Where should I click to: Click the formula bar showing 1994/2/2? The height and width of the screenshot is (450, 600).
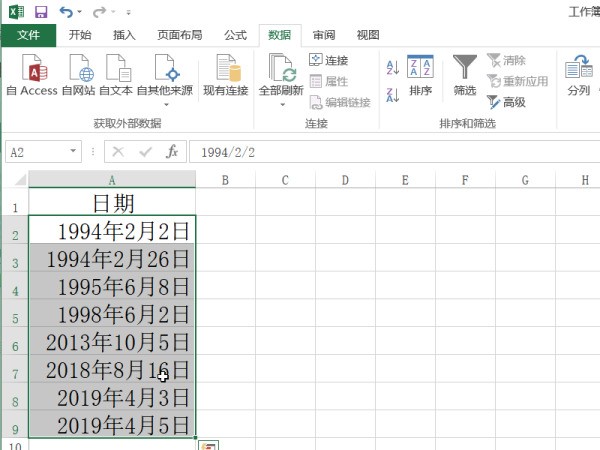390,152
